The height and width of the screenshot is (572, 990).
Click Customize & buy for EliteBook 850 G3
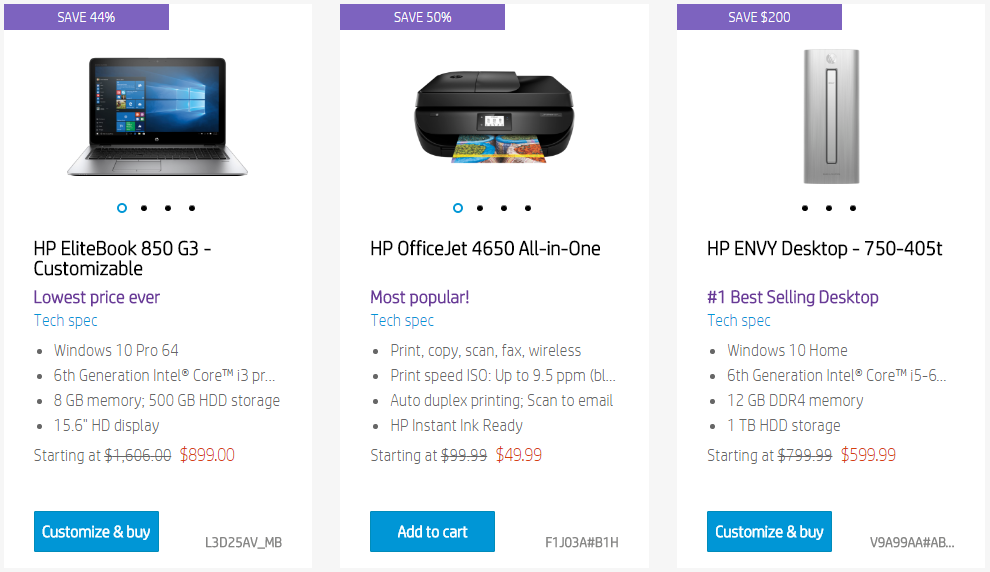96,532
